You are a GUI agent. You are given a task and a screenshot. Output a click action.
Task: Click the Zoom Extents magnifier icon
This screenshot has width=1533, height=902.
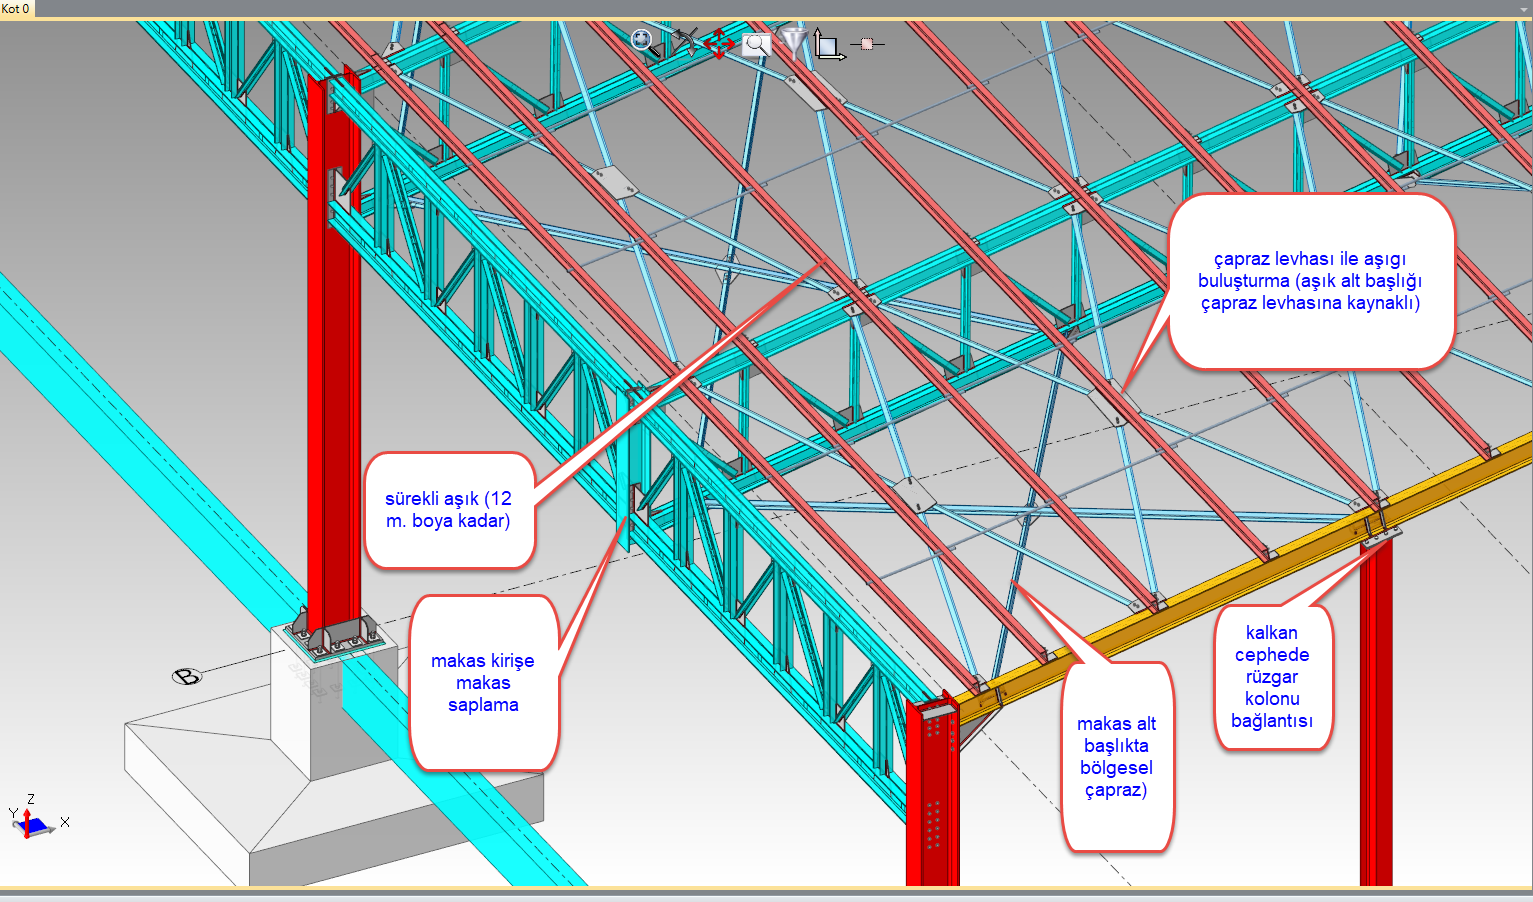click(645, 42)
